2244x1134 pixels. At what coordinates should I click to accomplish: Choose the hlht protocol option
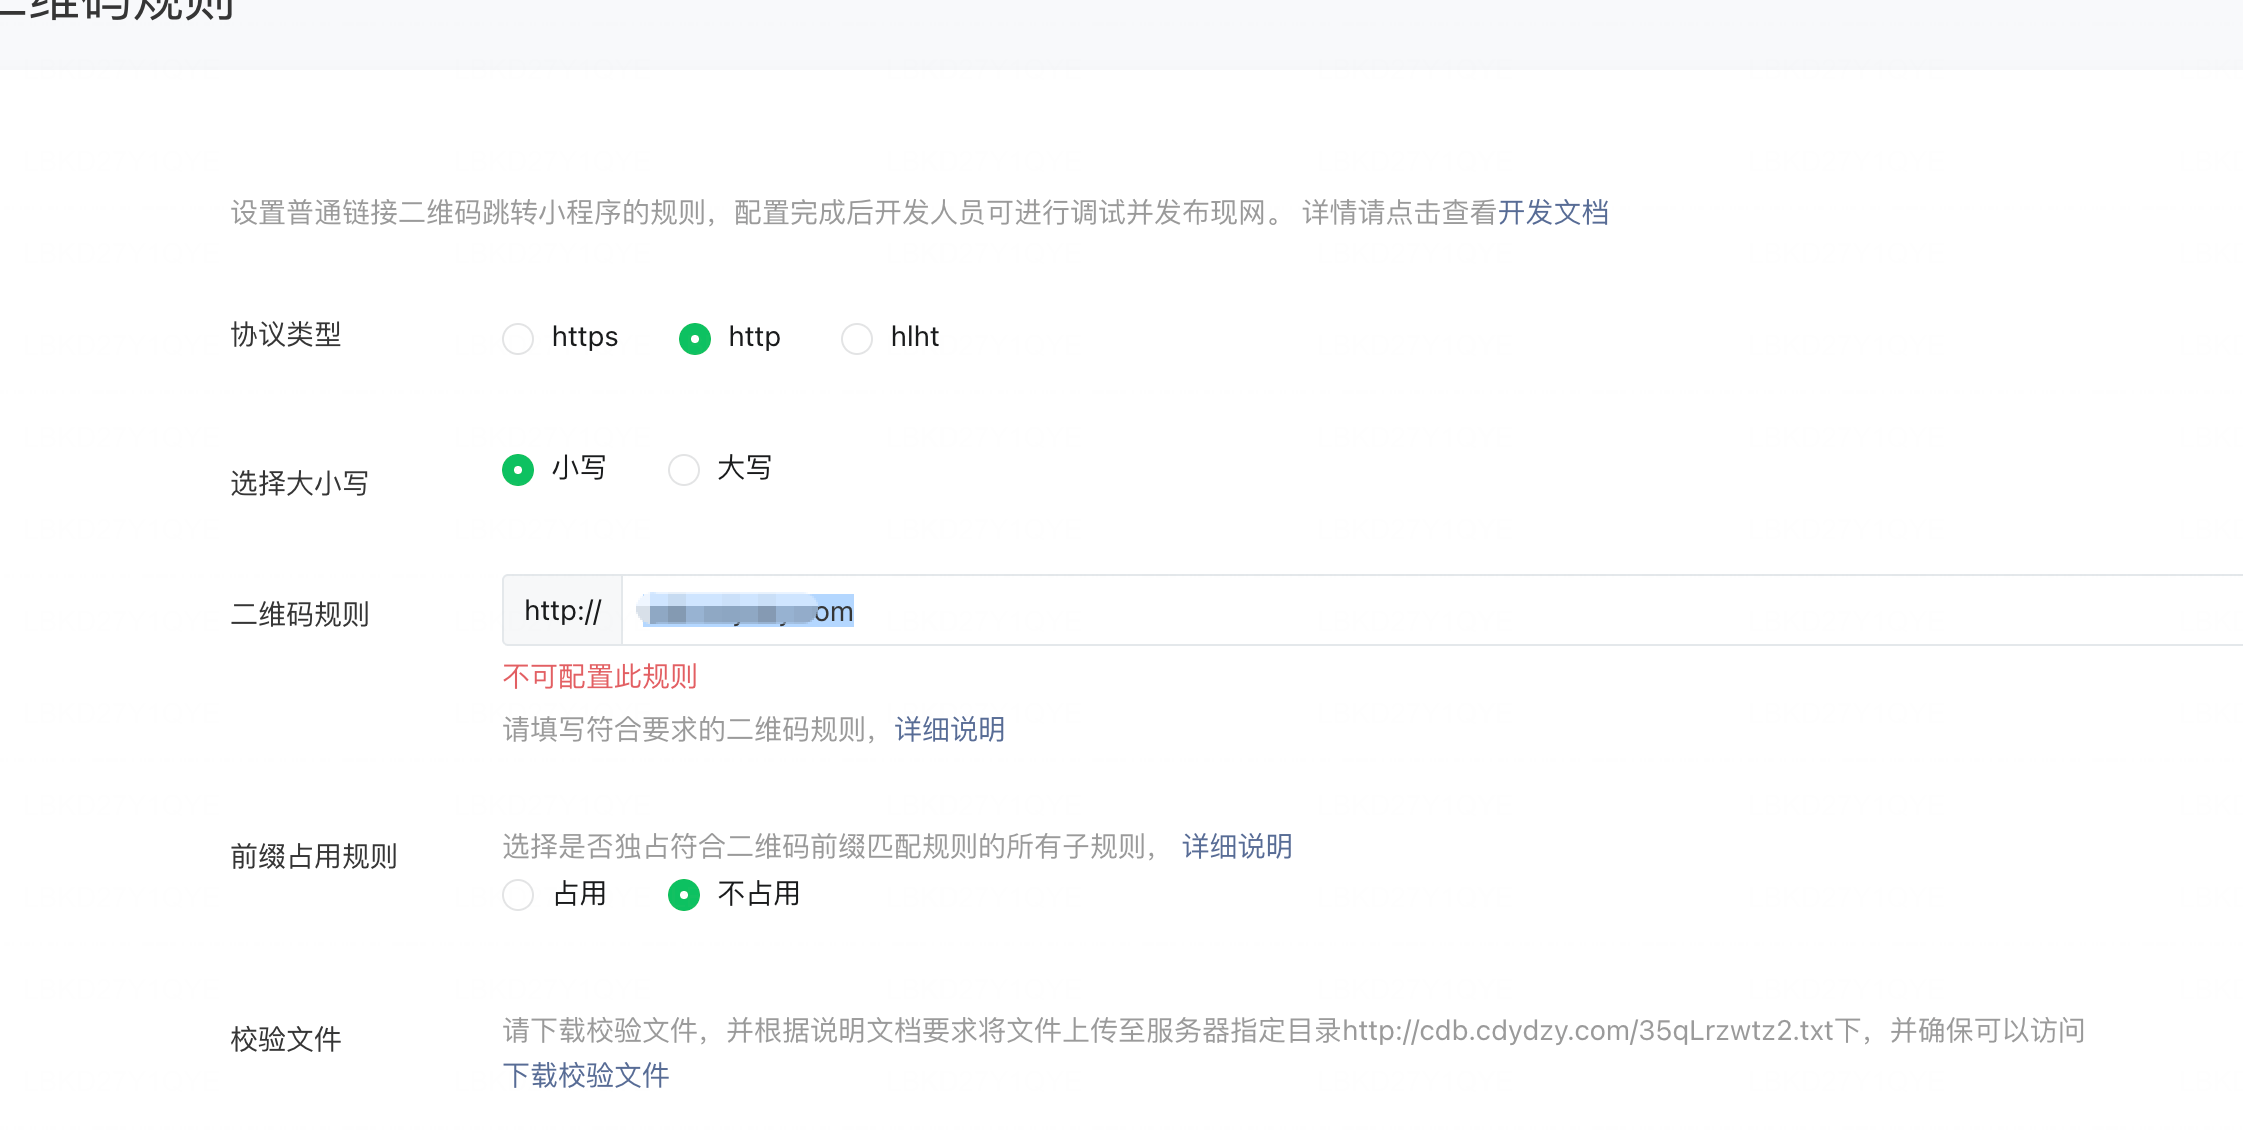(x=857, y=339)
